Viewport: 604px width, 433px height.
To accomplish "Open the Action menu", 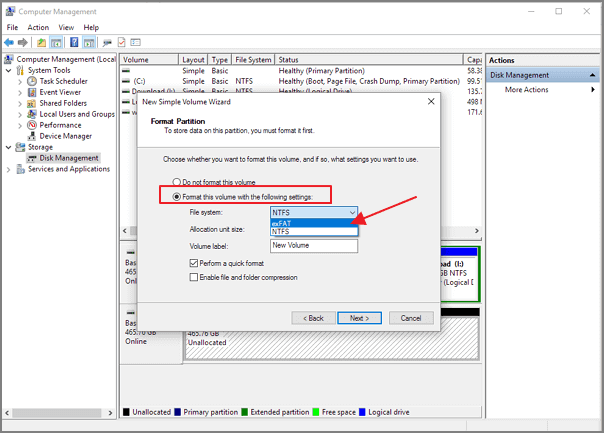I will [38, 27].
